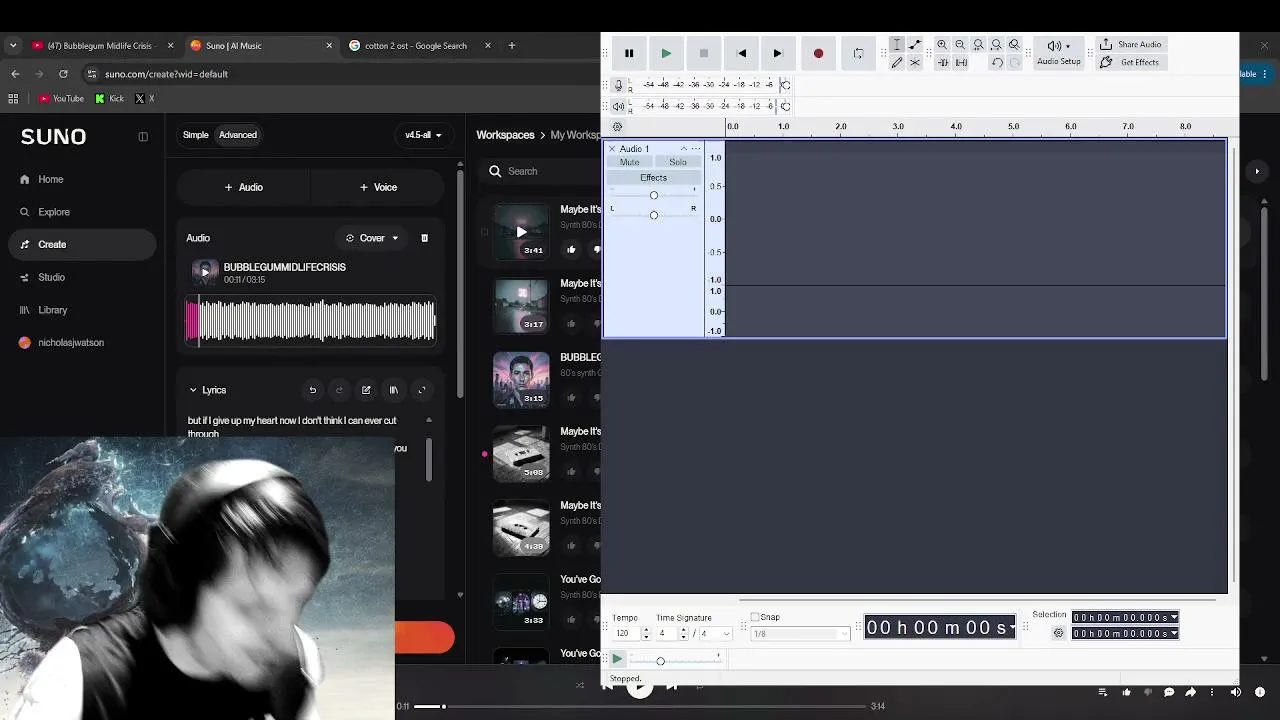
Task: Click the Audacity Zoom Toggle icon
Action: (1014, 45)
